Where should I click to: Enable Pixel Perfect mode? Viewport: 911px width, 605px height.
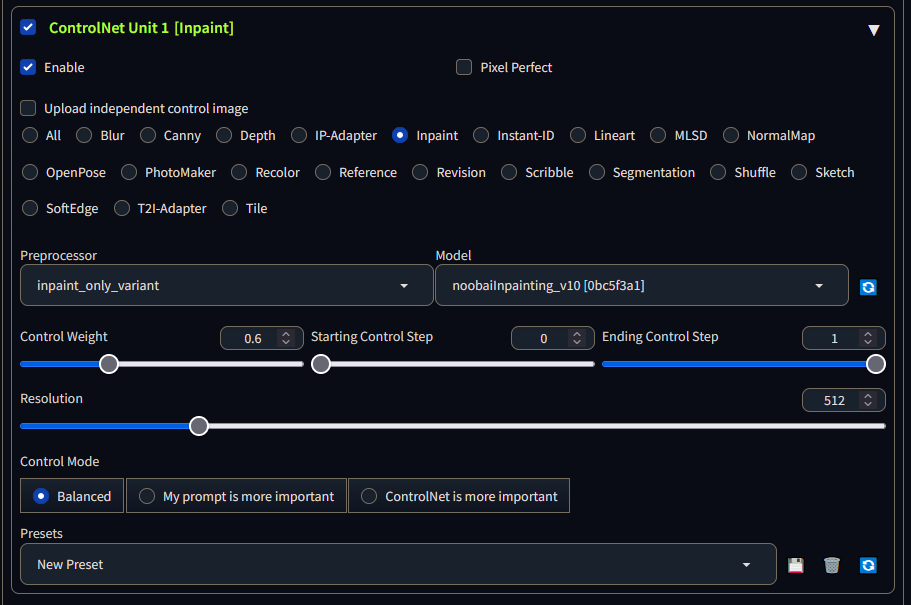tap(464, 67)
